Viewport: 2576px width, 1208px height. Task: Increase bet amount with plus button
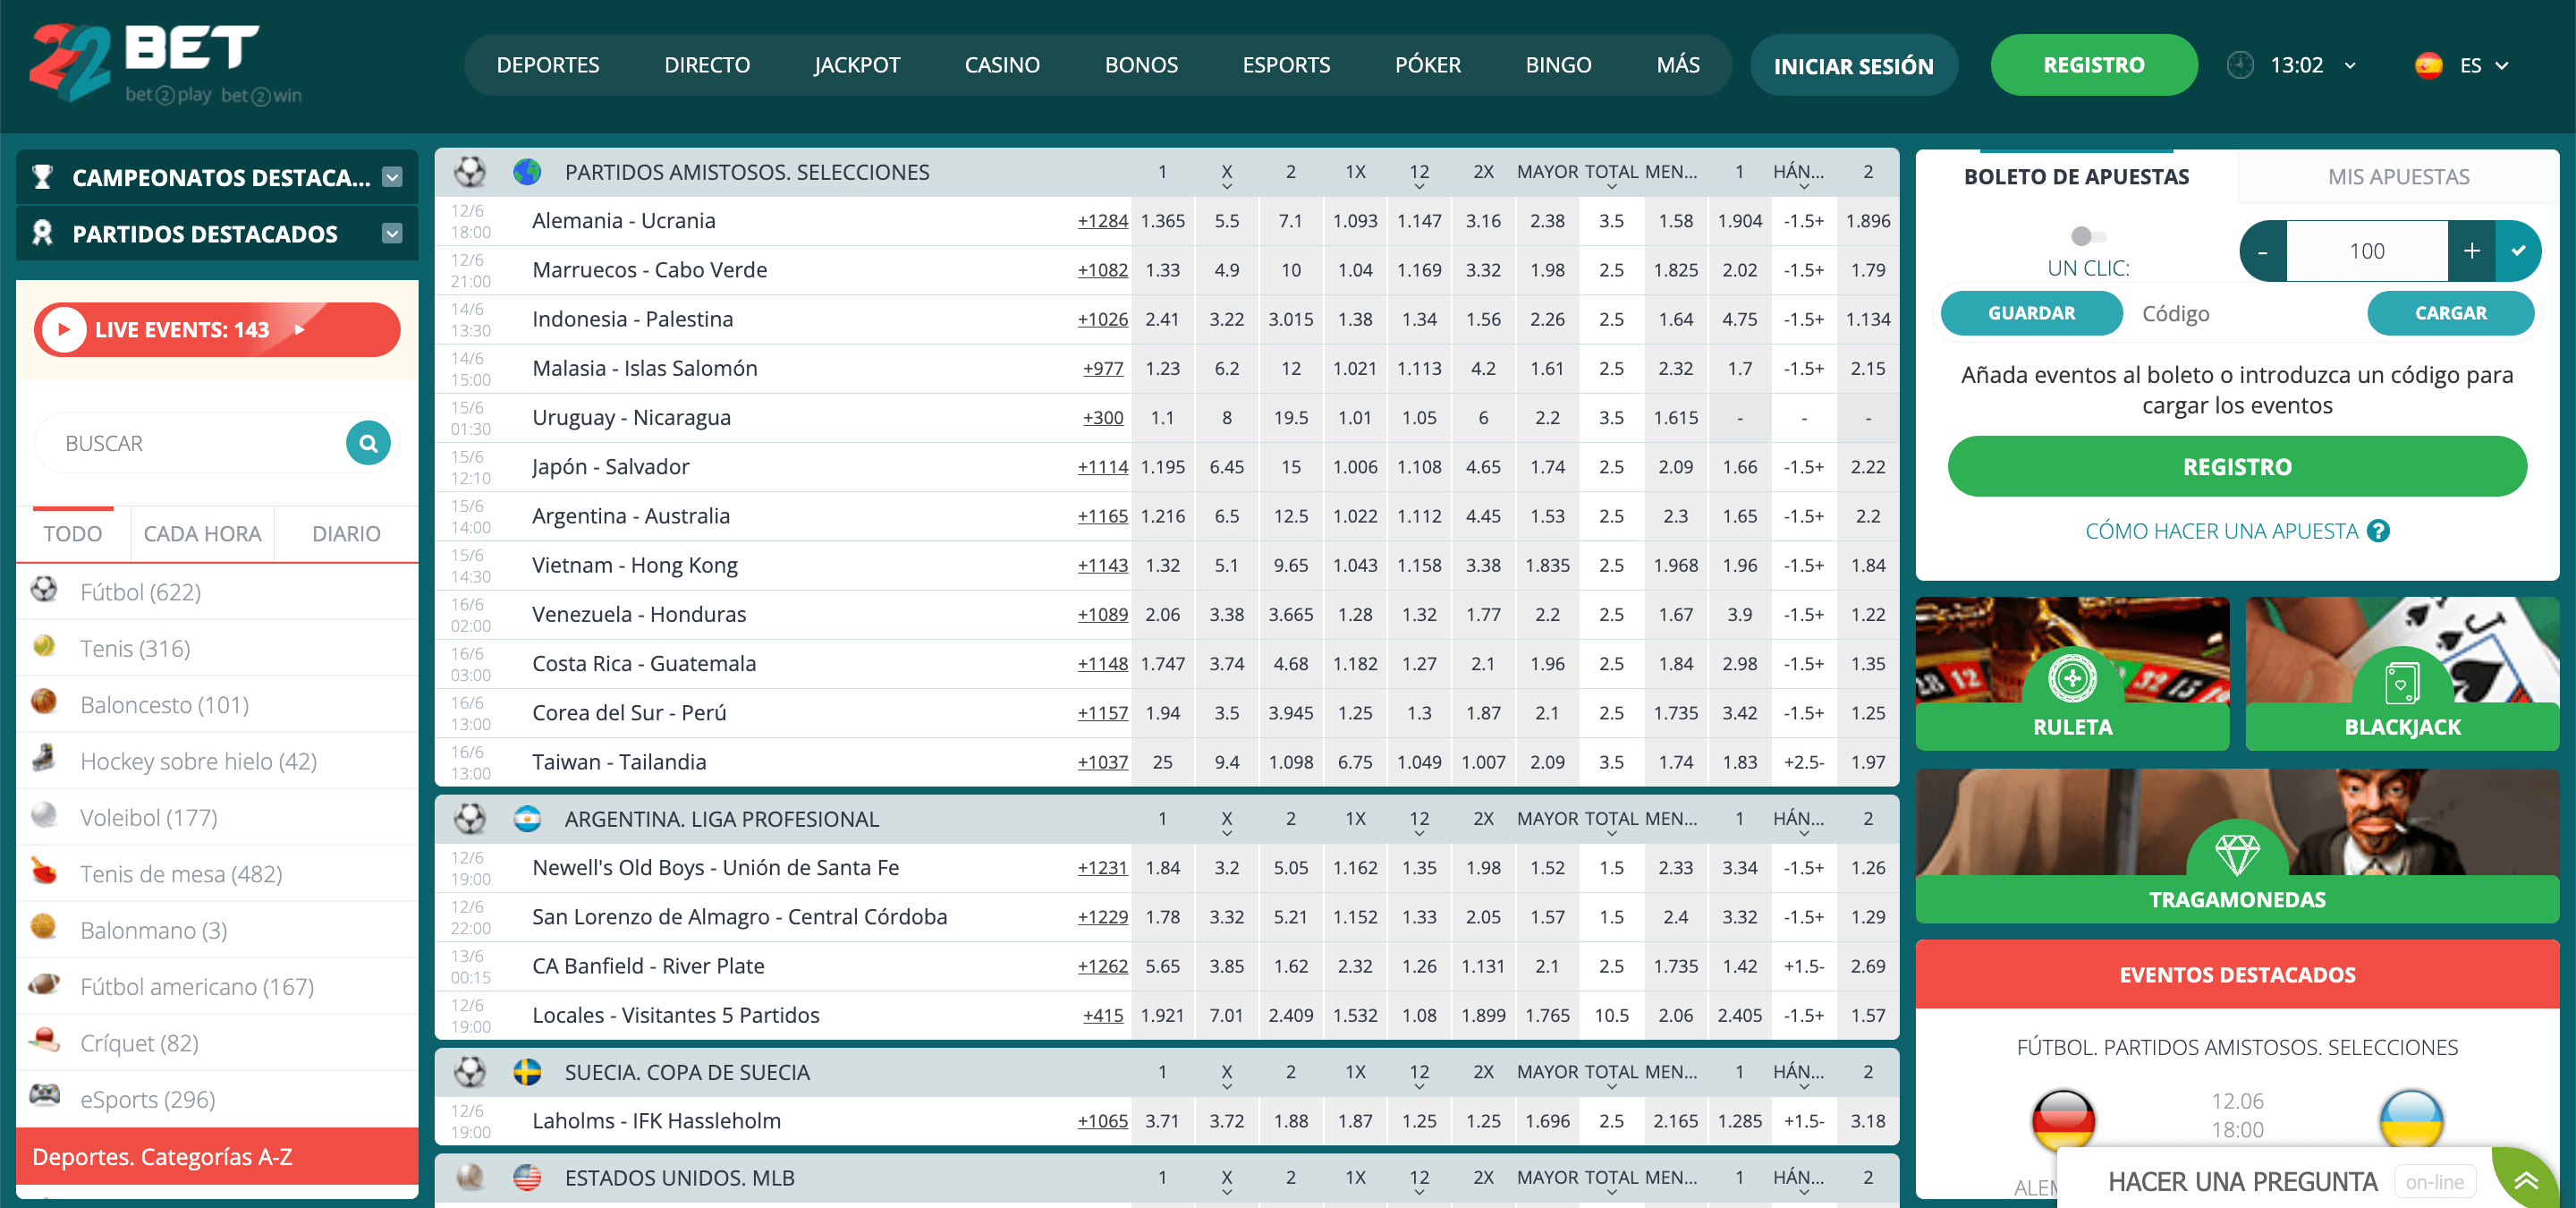click(x=2471, y=251)
